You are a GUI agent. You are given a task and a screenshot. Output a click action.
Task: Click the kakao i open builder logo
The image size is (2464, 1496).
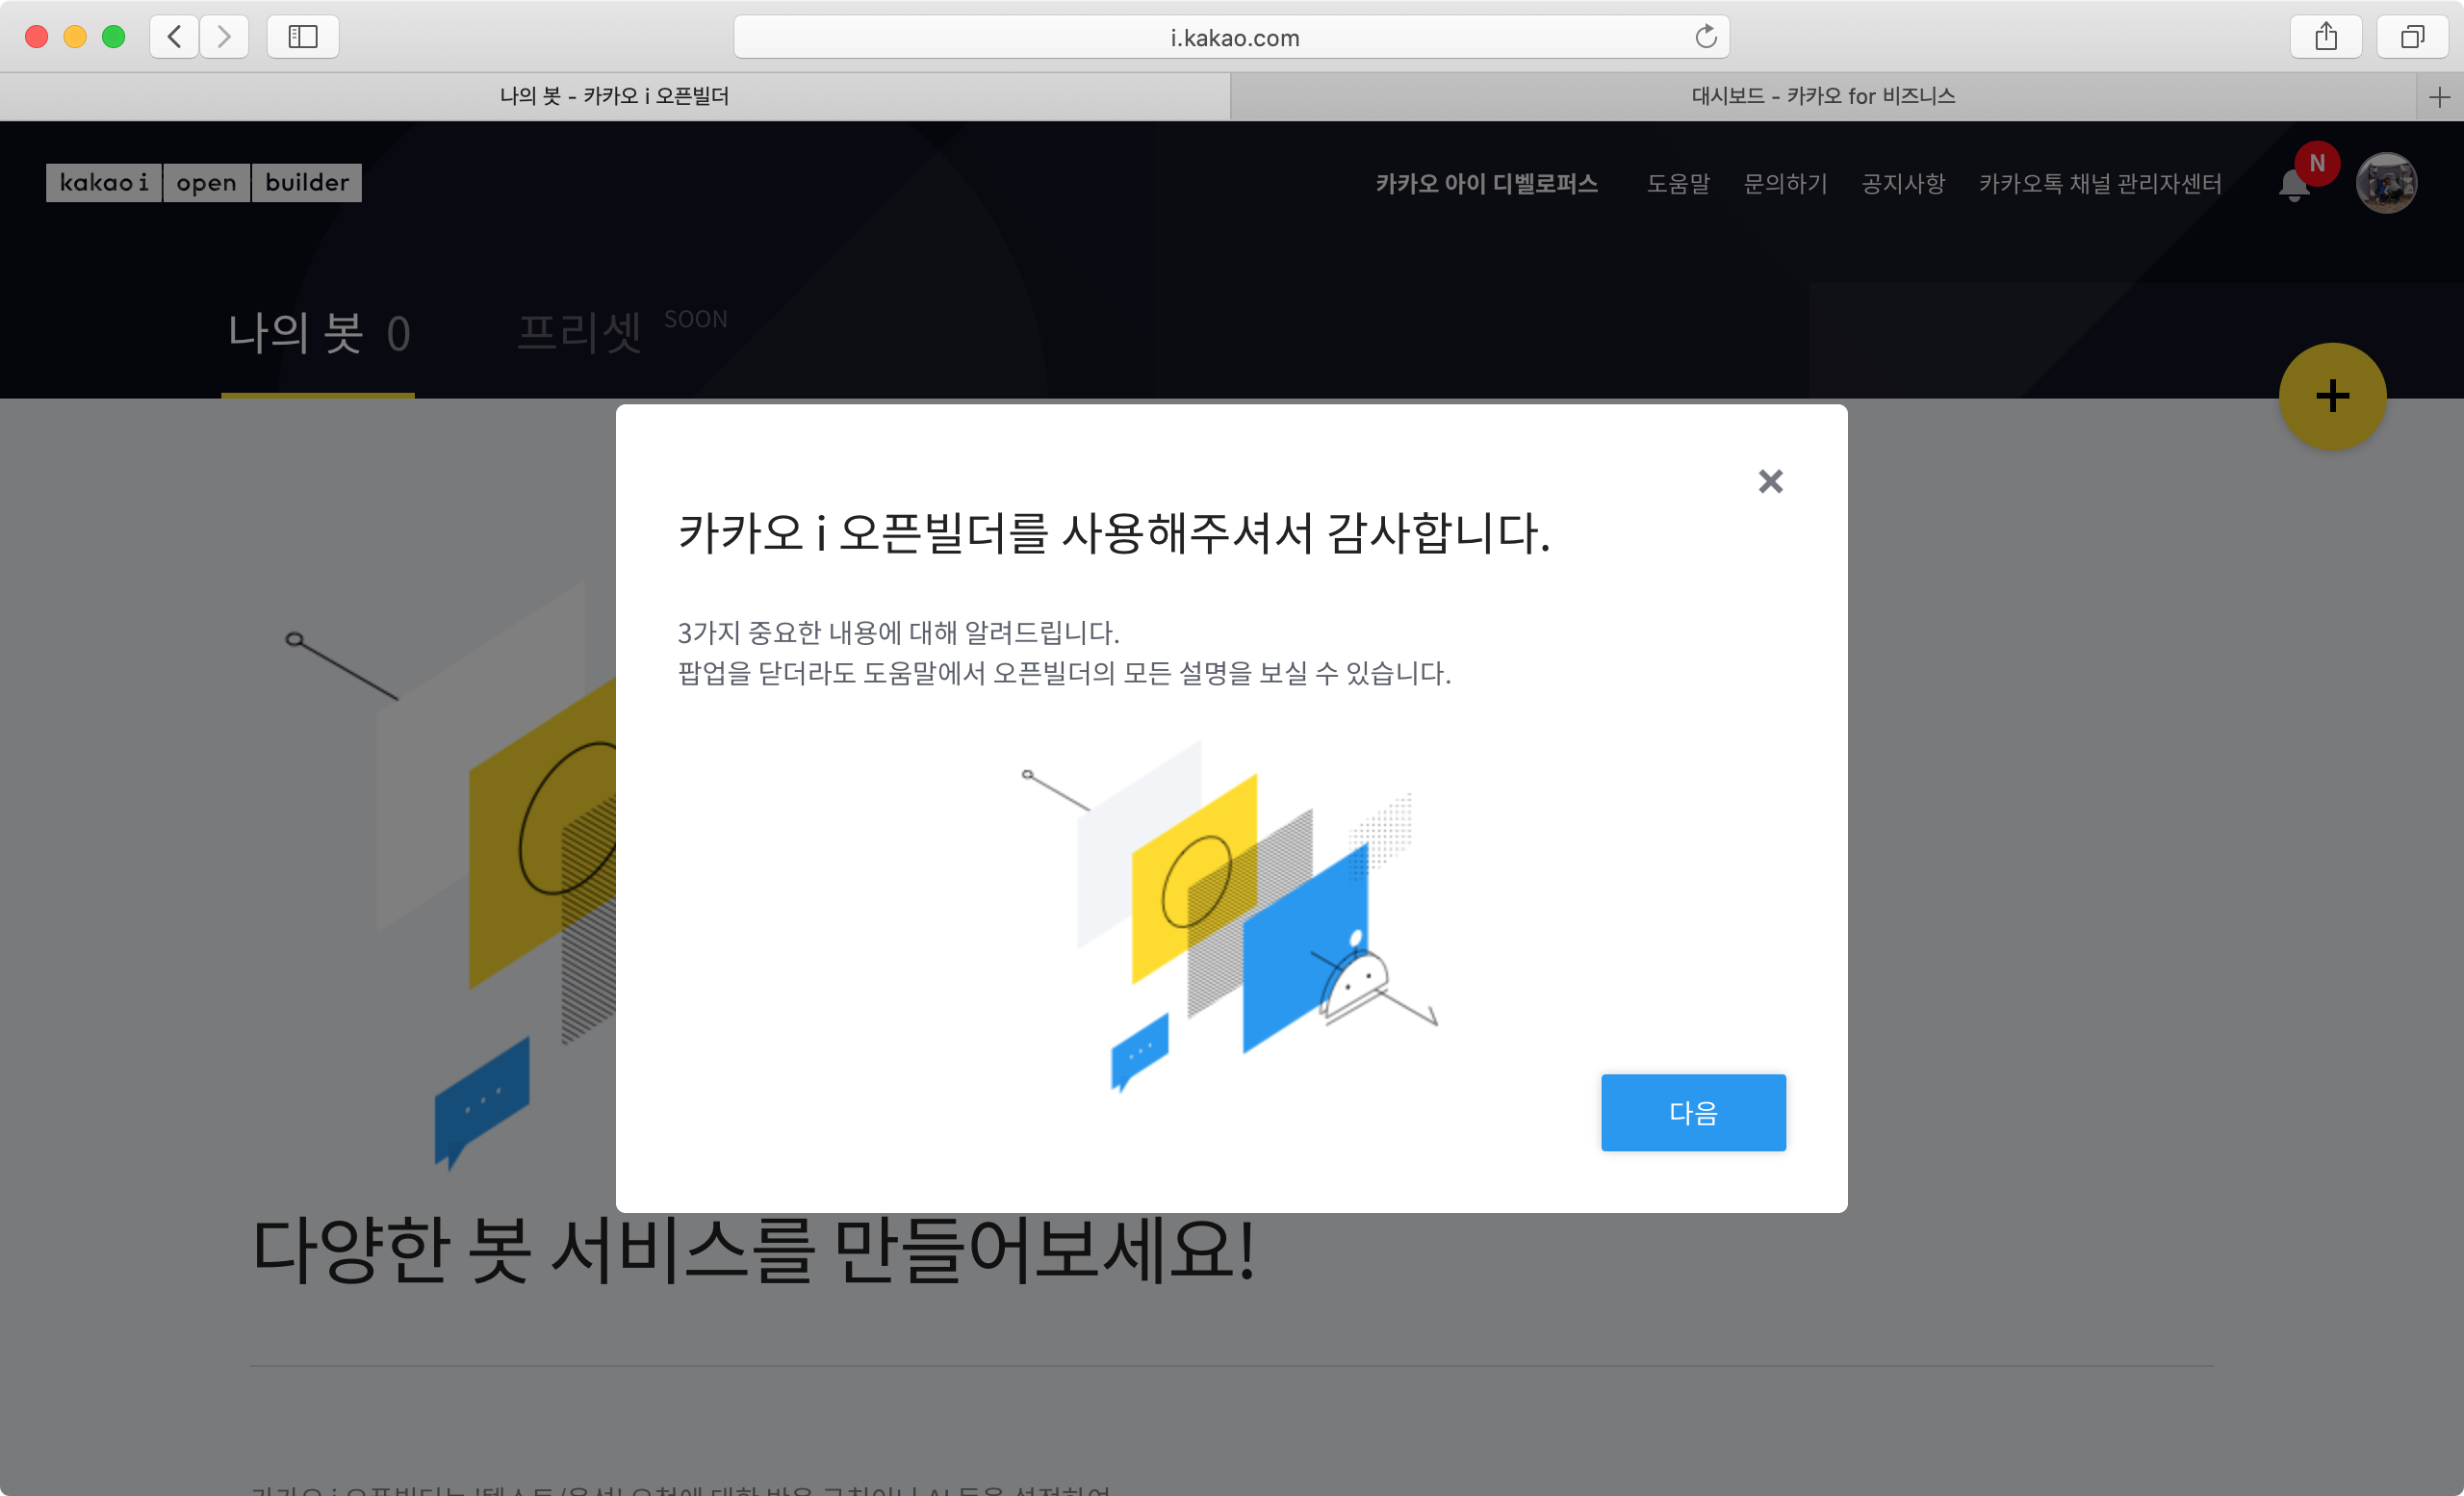coord(204,183)
